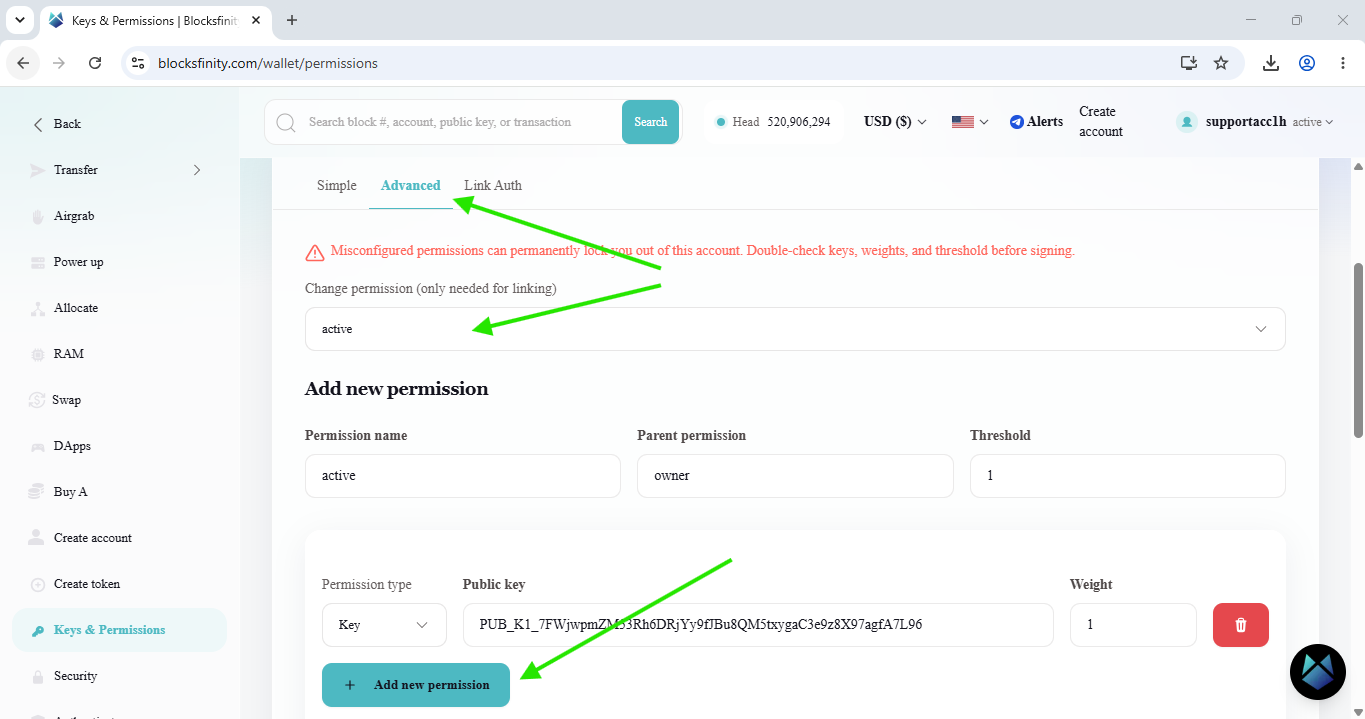This screenshot has width=1365, height=719.
Task: Click the Threshold input field
Action: click(1128, 476)
